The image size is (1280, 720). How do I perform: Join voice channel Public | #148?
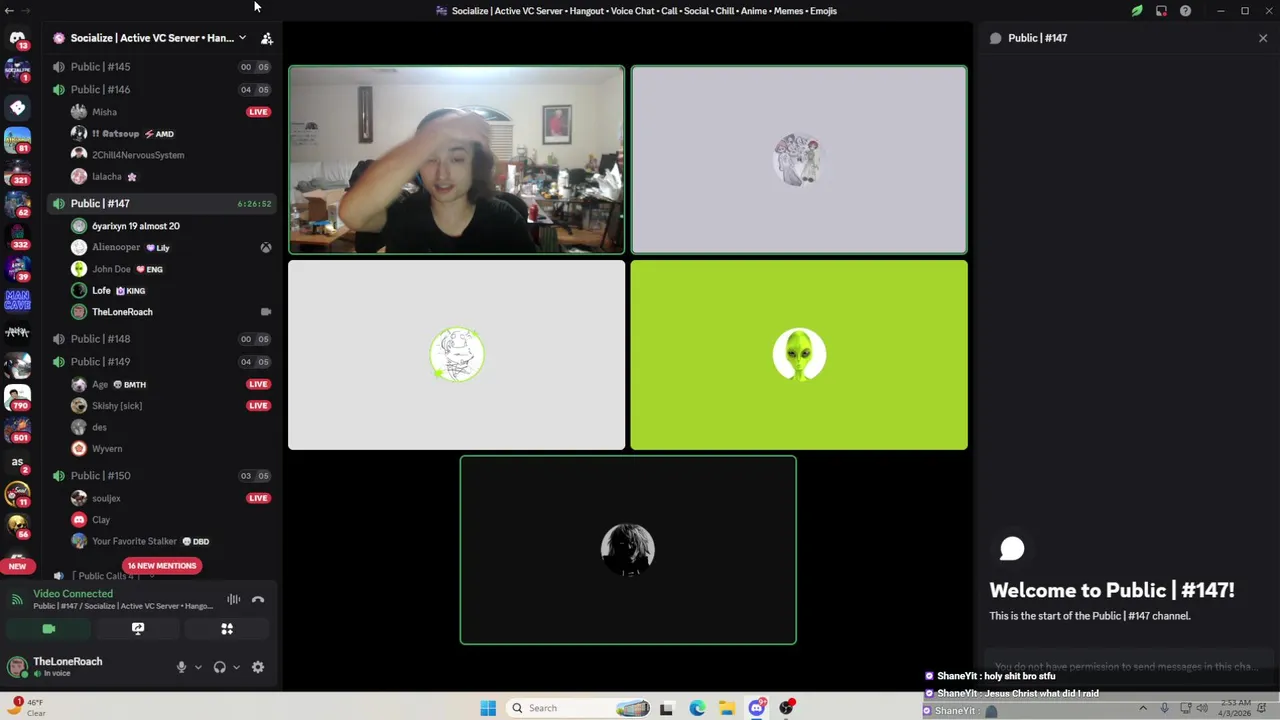coord(160,339)
